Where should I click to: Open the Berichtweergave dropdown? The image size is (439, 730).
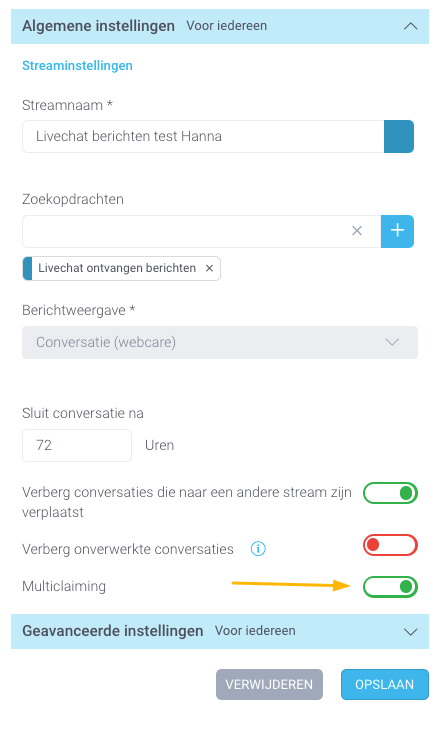220,343
